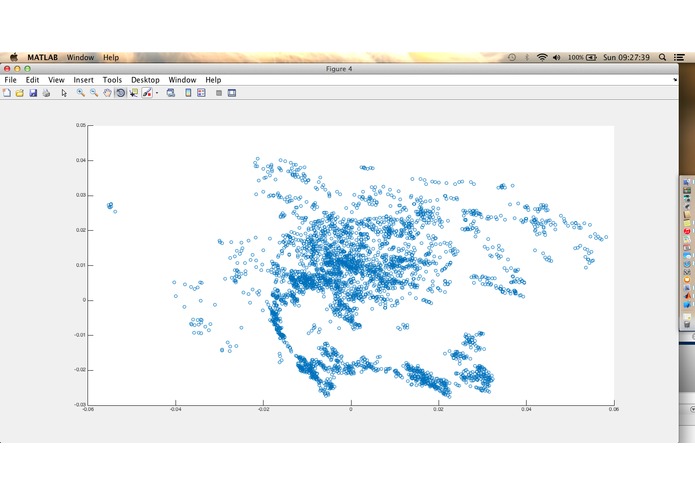Open the MATLAB application menu
Image resolution: width=695 pixels, height=494 pixels.
[x=43, y=57]
